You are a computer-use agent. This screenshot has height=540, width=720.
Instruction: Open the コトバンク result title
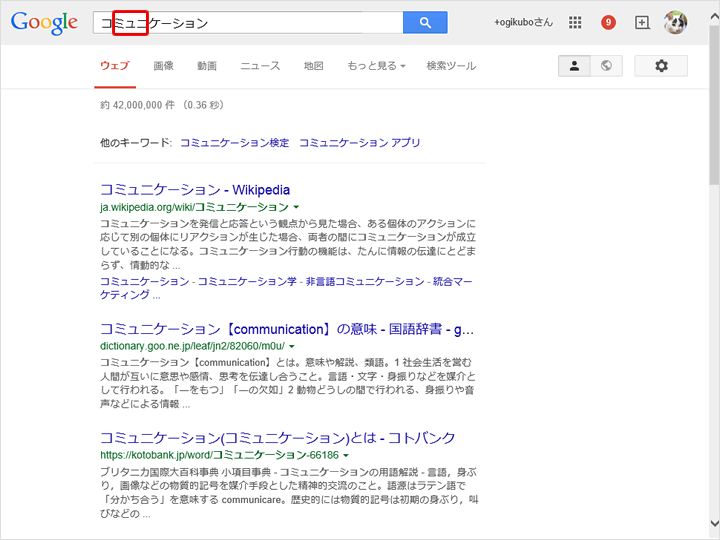277,438
